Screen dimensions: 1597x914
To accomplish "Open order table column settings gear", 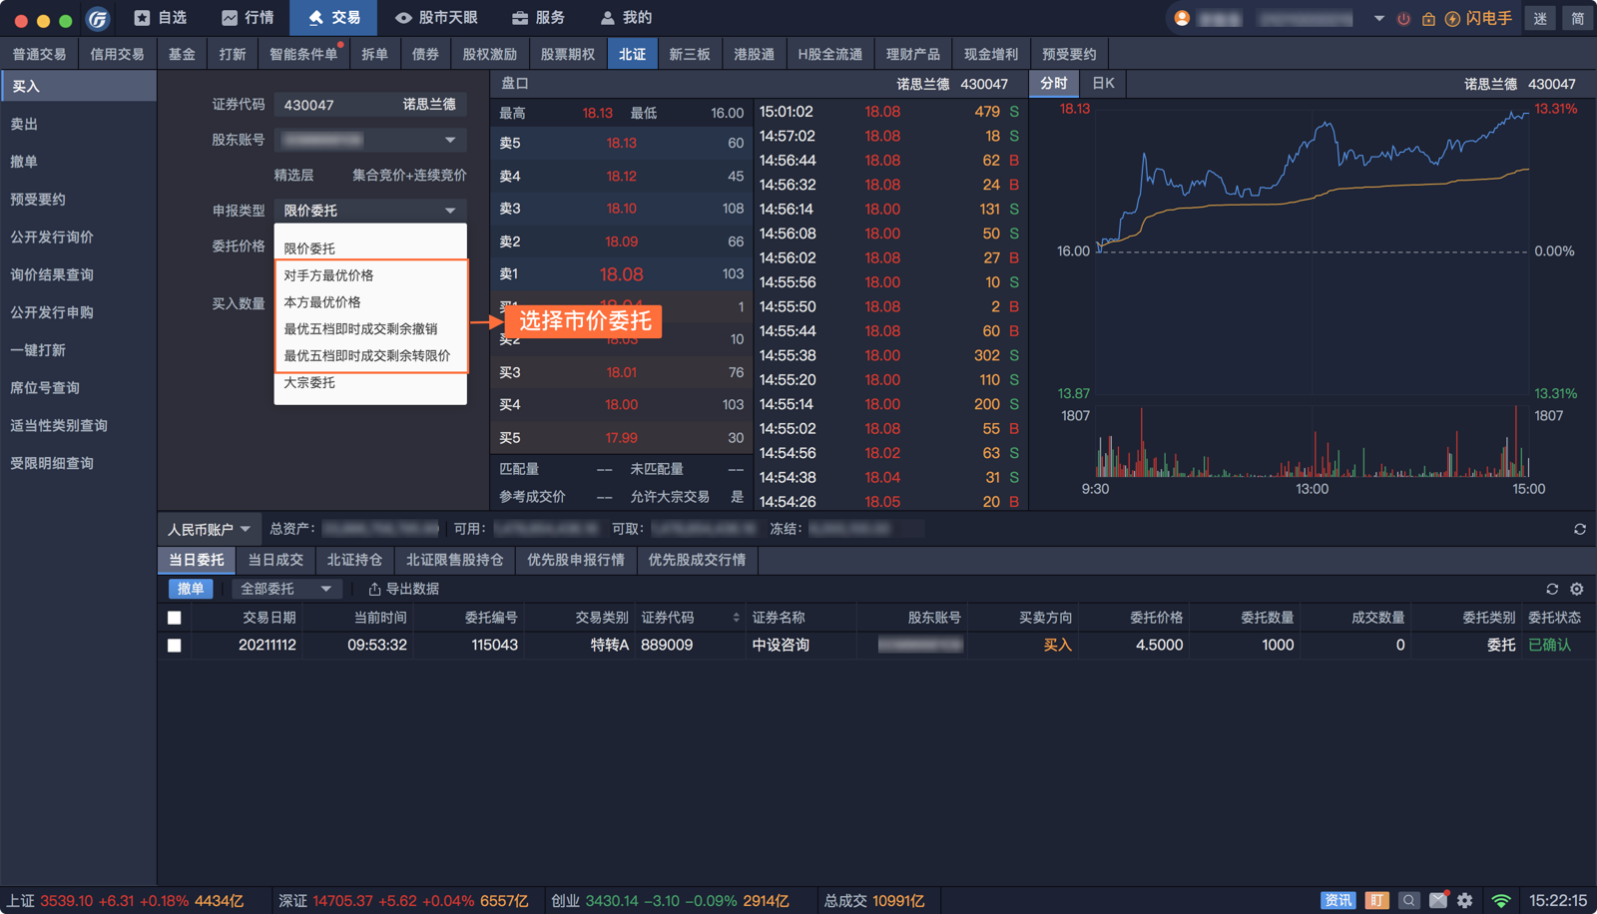I will [x=1577, y=589].
